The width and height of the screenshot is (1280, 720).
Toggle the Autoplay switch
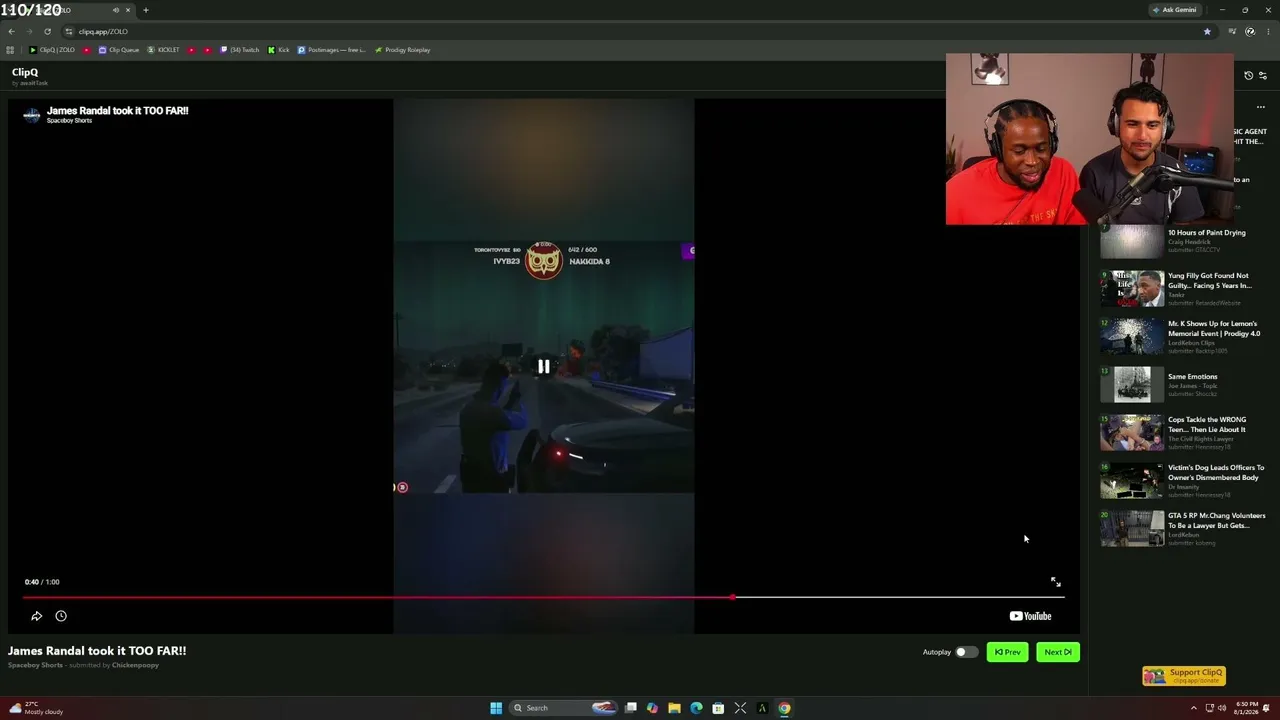click(965, 652)
